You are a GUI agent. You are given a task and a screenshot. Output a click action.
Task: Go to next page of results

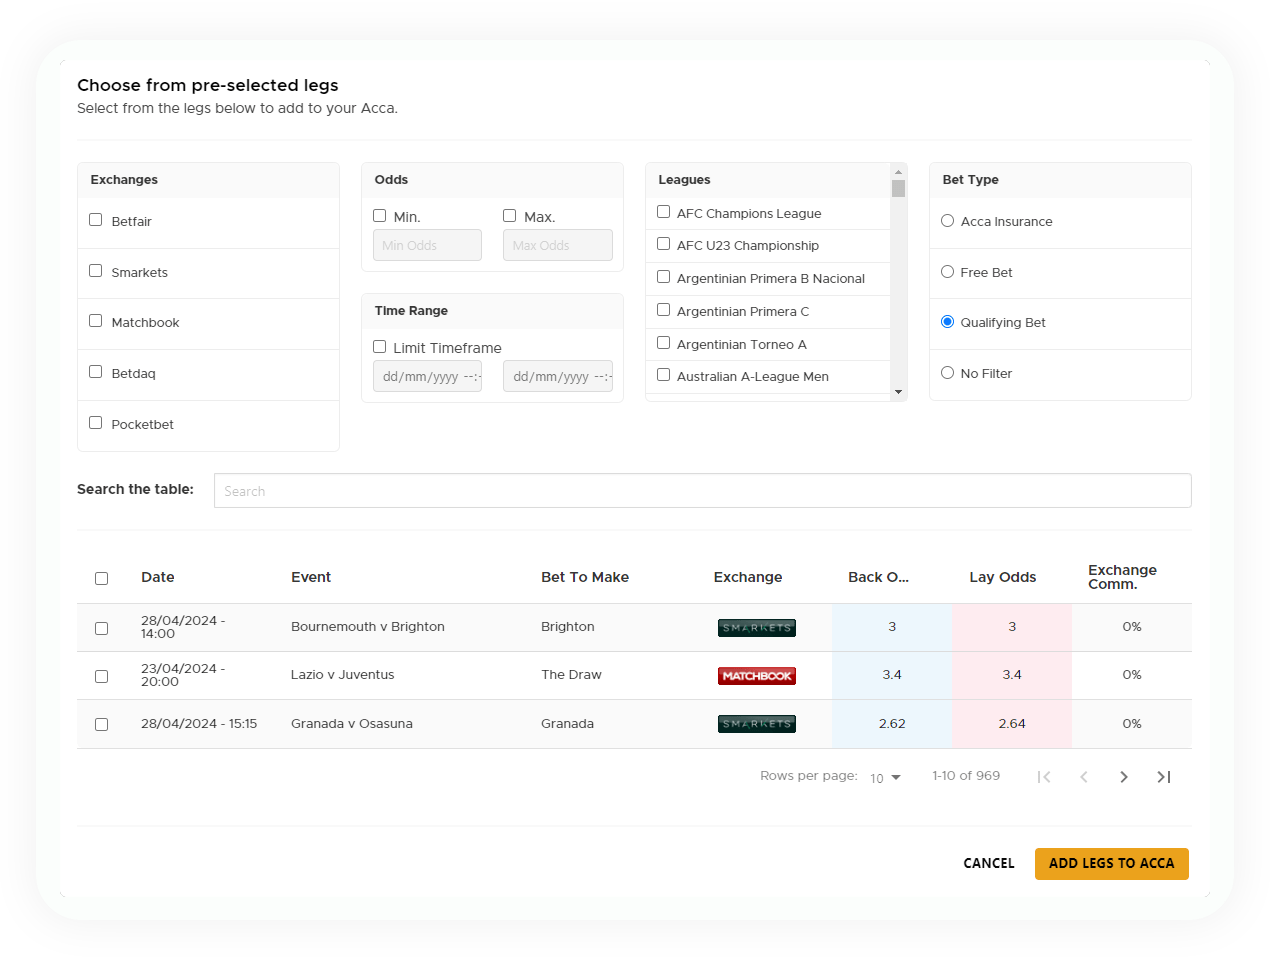(1124, 777)
